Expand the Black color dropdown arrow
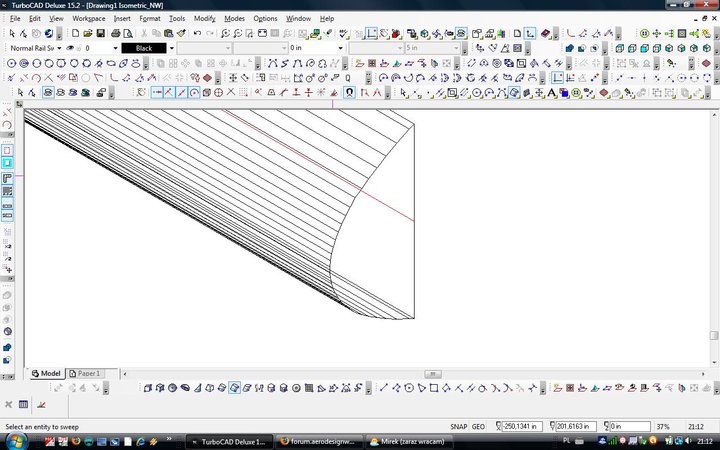This screenshot has height=450, width=720. coord(171,48)
